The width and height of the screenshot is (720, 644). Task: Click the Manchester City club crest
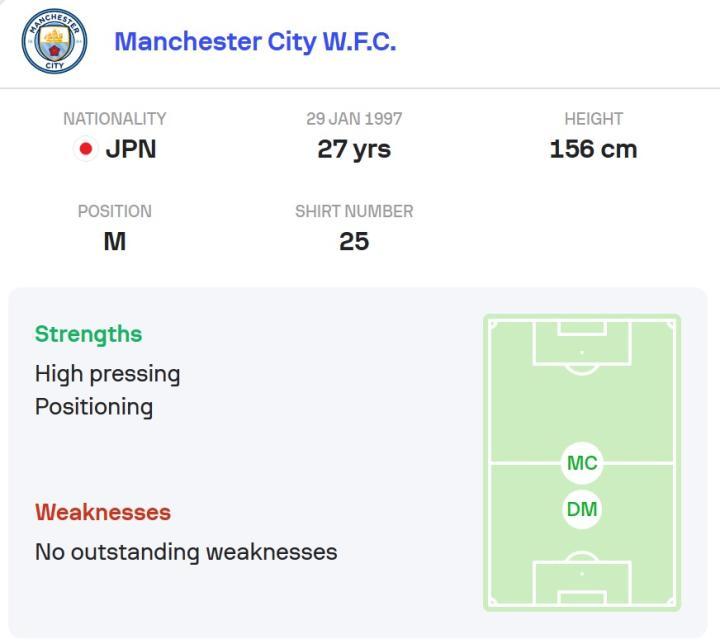tap(54, 41)
